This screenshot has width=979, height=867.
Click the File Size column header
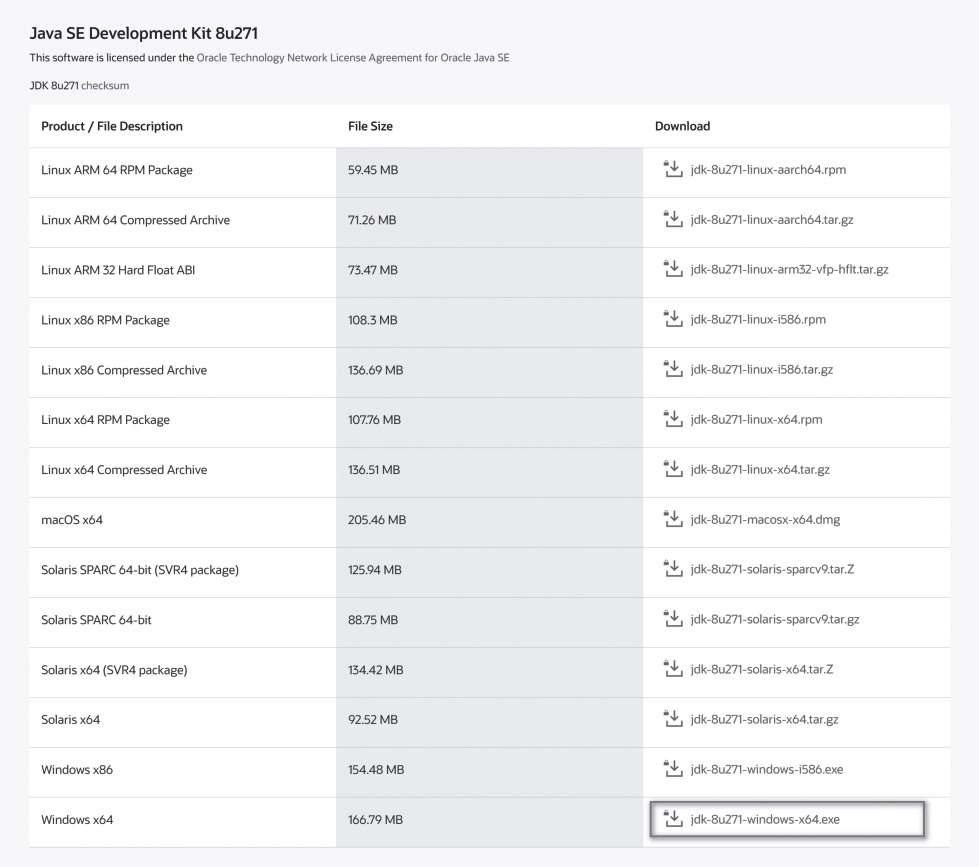click(x=370, y=126)
